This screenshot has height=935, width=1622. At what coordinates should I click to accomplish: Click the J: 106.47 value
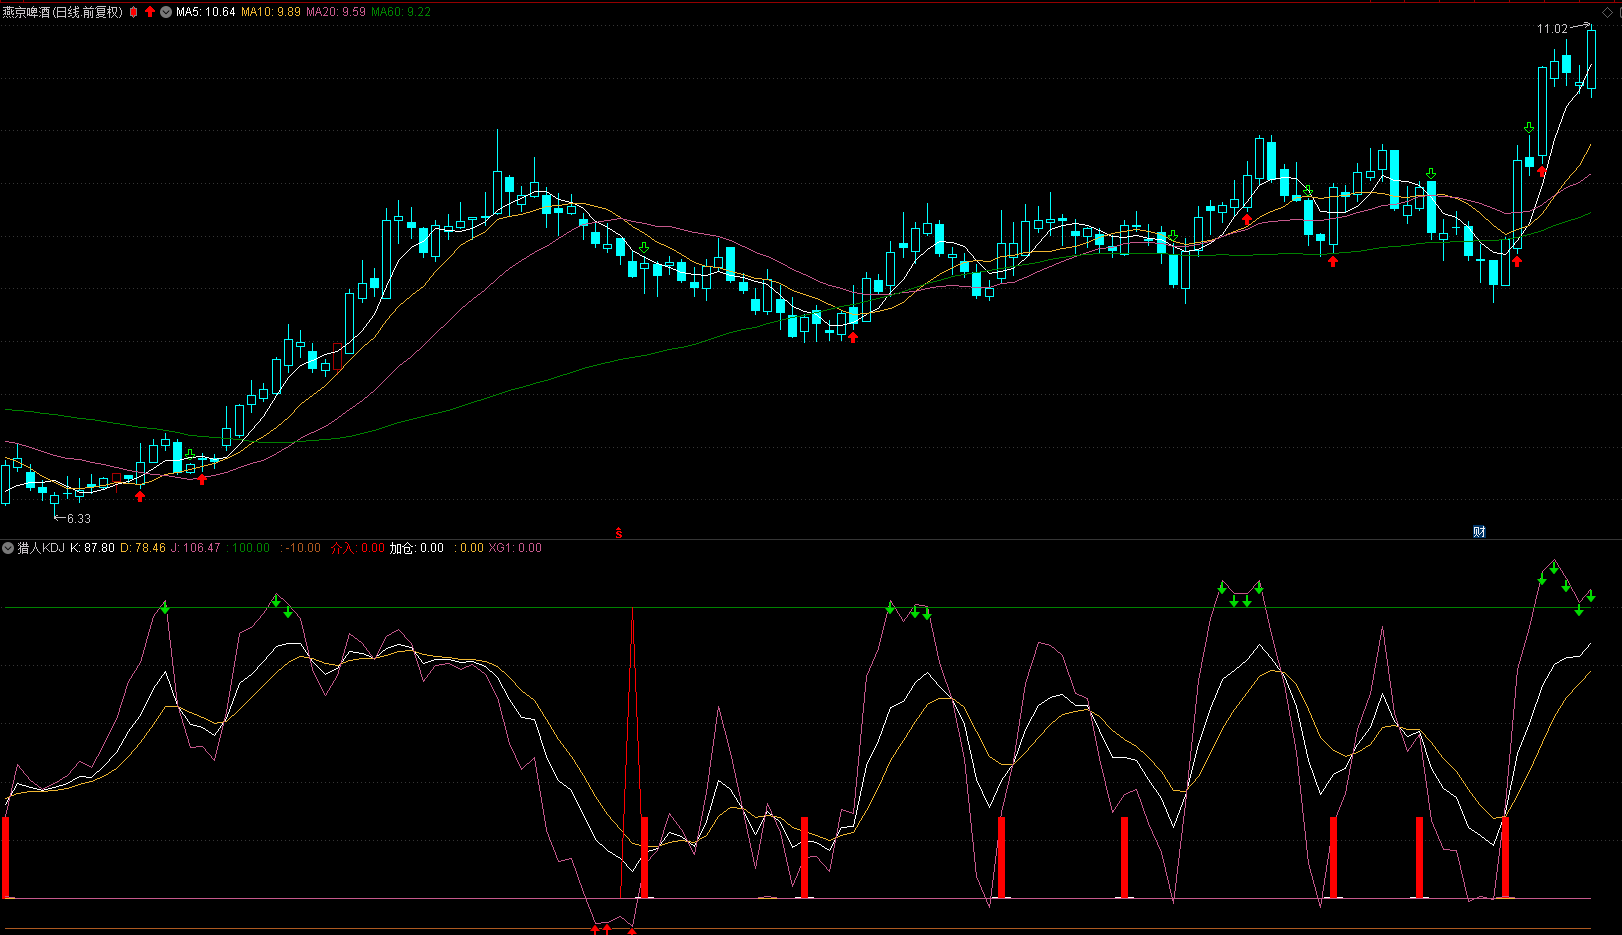[195, 548]
